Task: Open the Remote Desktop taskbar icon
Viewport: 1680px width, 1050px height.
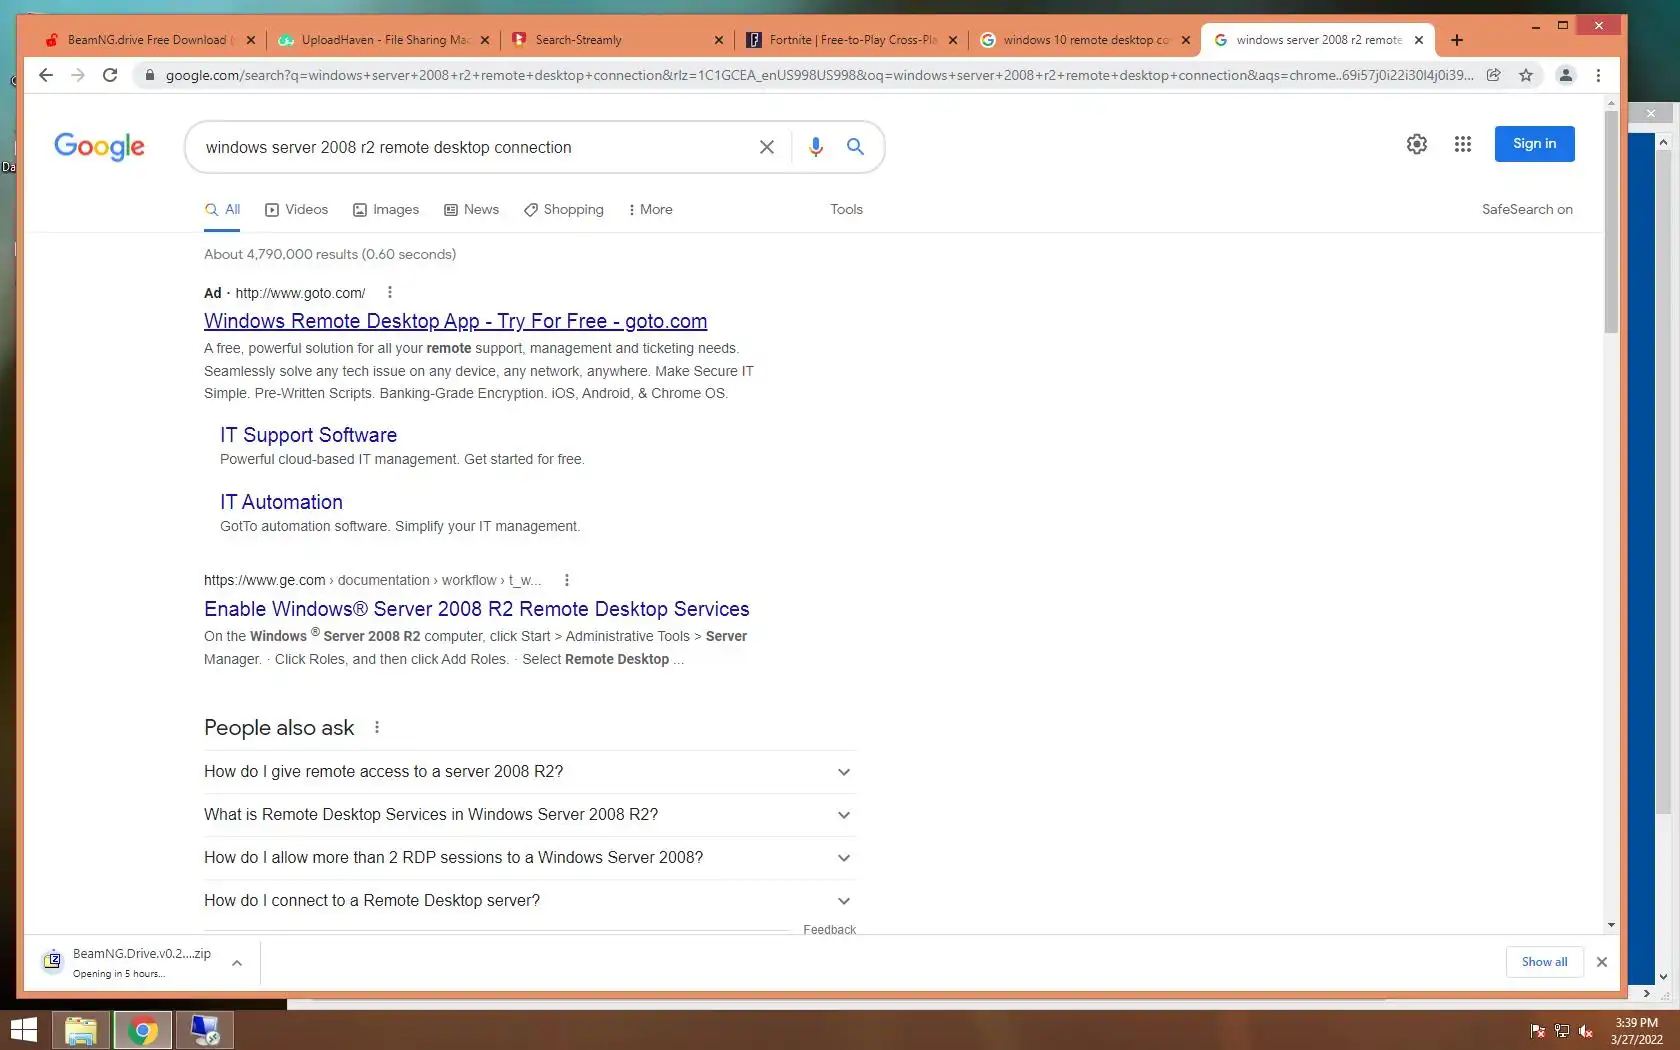Action: click(205, 1030)
